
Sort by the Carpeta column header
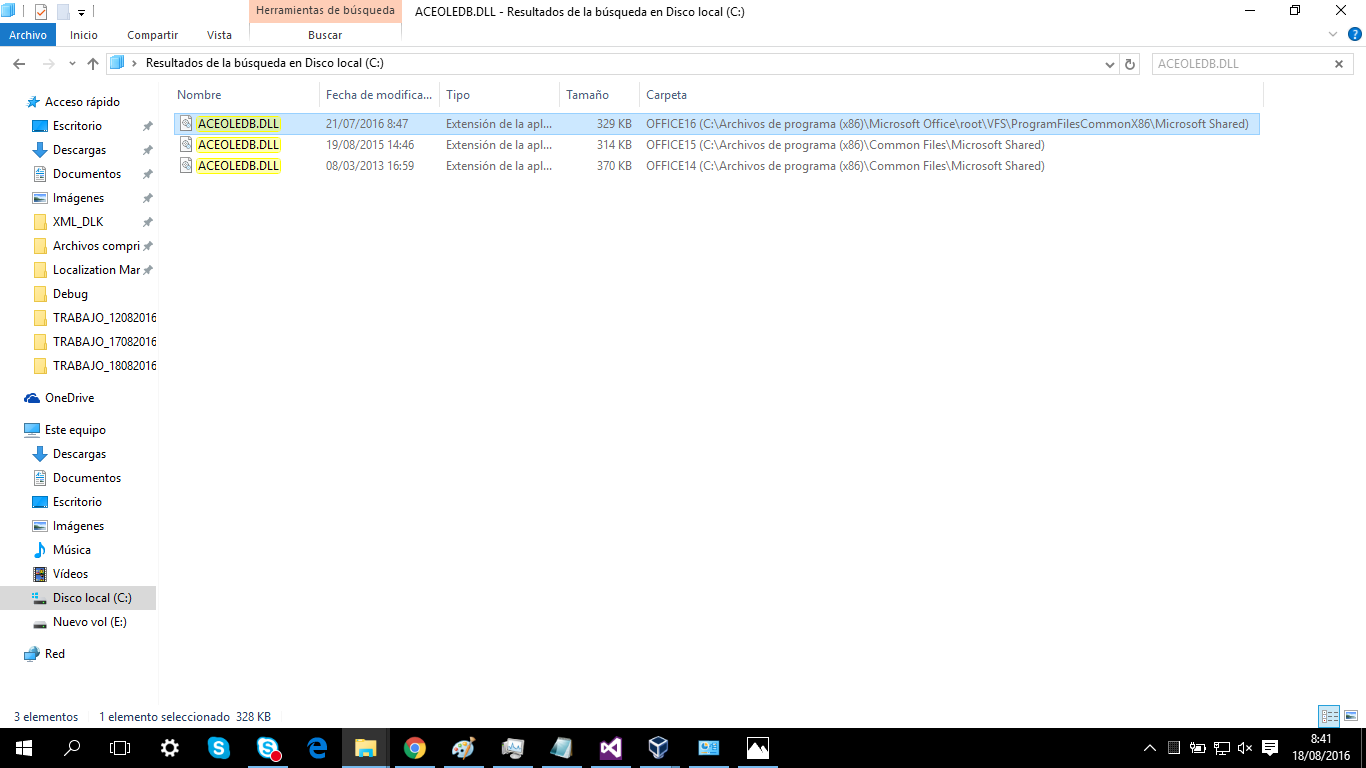(x=951, y=95)
